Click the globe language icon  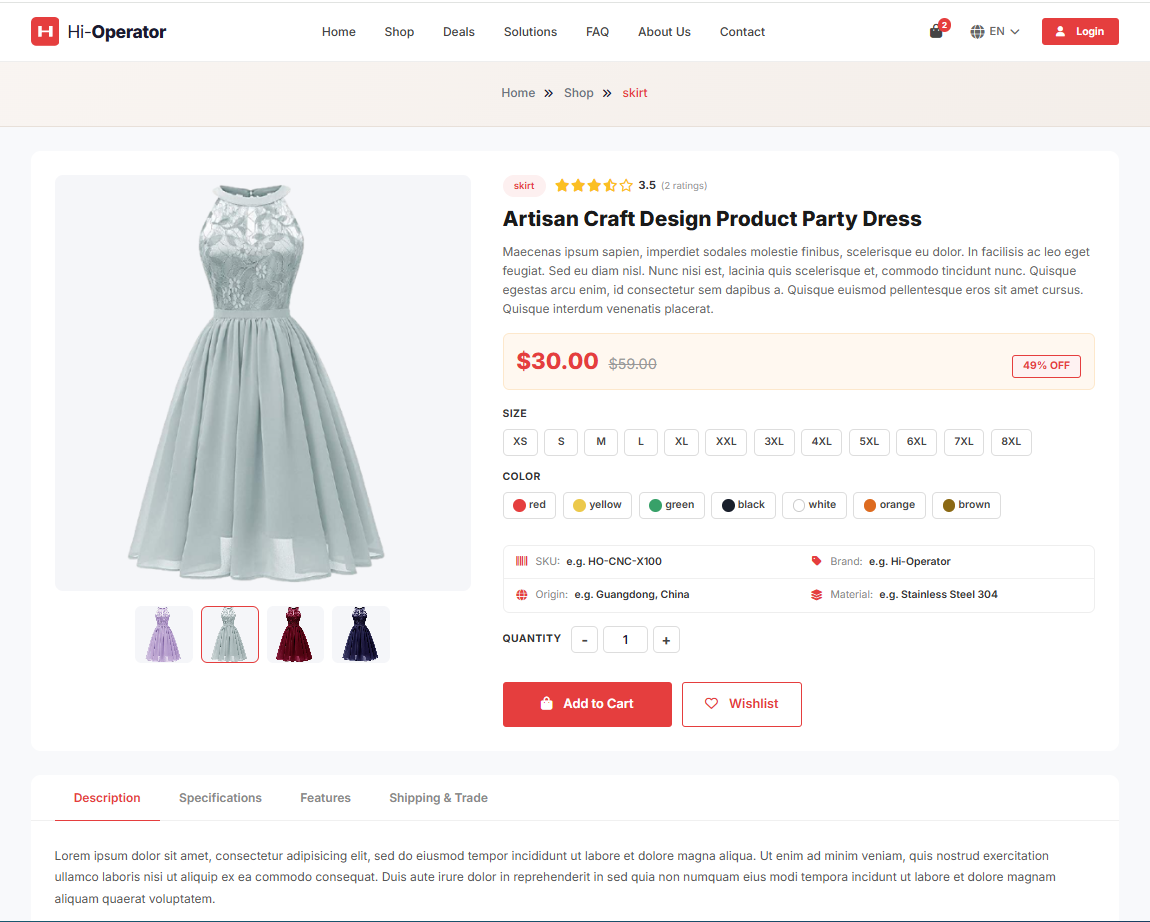coord(977,32)
